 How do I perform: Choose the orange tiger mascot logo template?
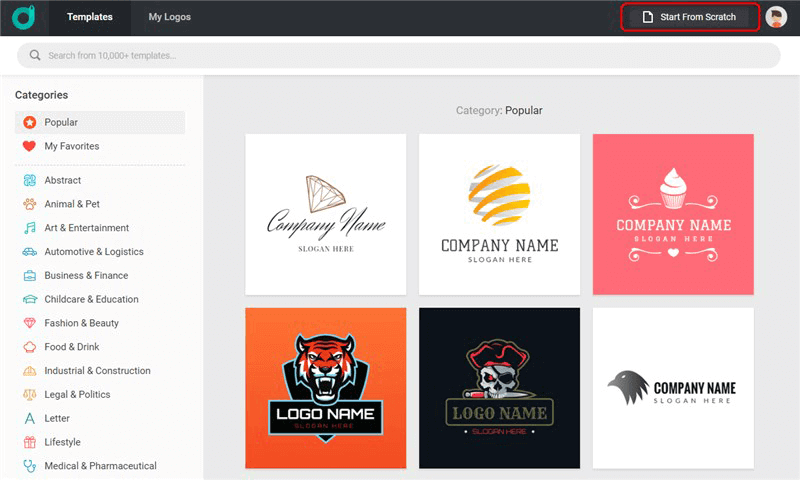click(x=326, y=388)
